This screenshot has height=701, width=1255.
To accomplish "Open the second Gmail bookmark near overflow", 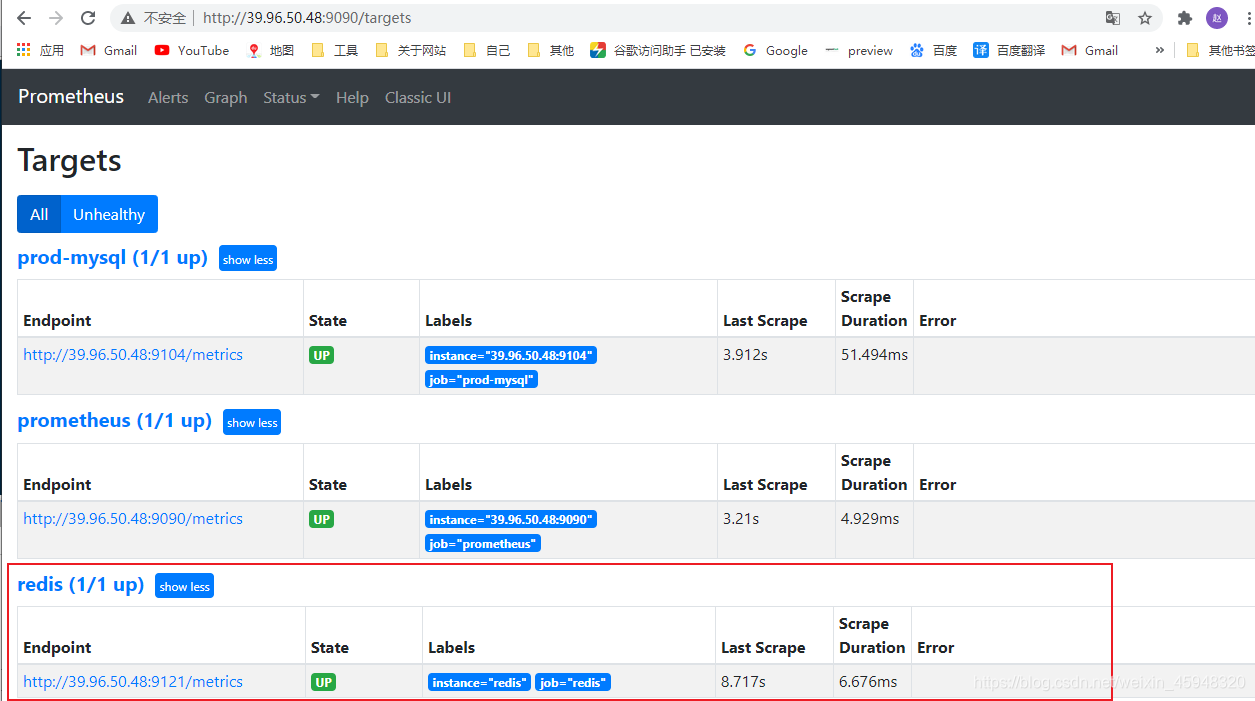I will 1090,50.
